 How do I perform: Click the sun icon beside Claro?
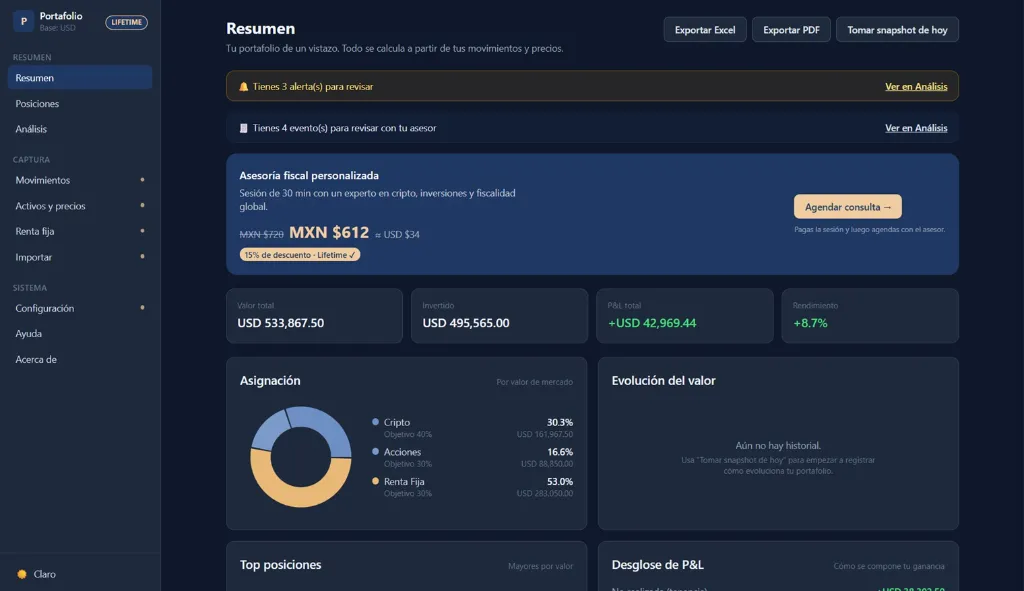point(22,574)
